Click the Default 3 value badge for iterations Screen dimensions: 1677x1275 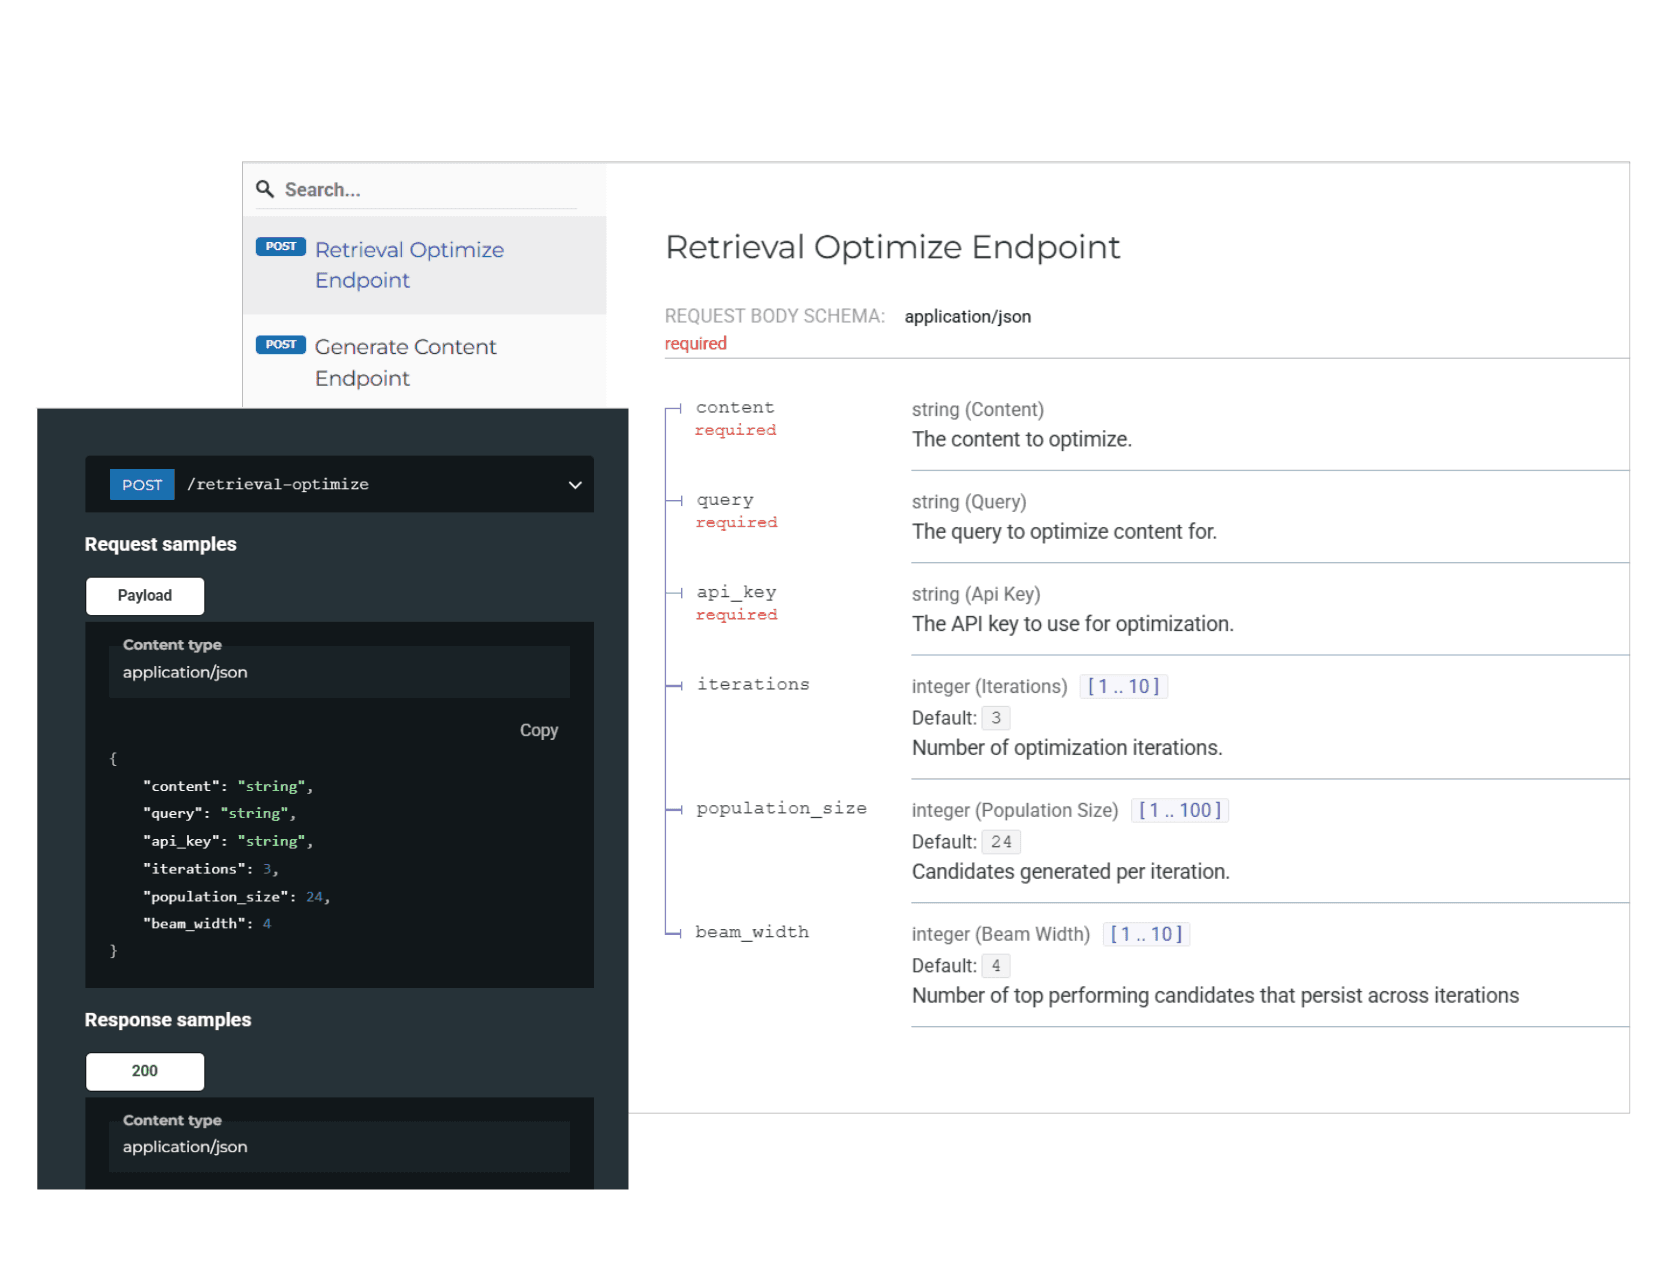click(995, 717)
